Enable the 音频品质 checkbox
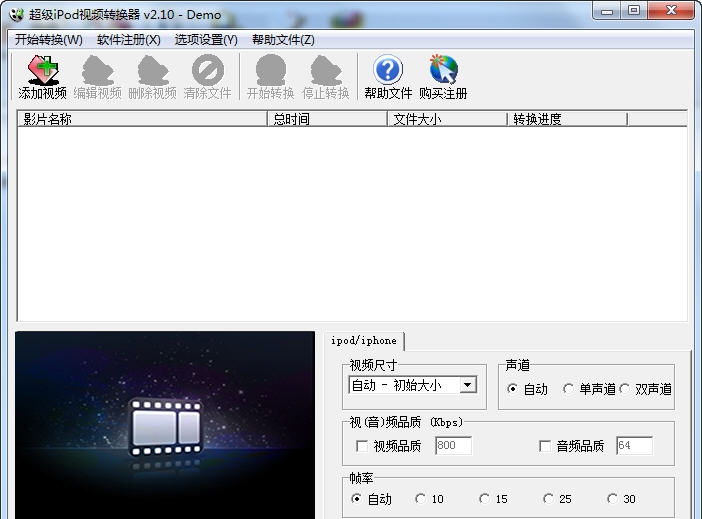 pyautogui.click(x=545, y=446)
